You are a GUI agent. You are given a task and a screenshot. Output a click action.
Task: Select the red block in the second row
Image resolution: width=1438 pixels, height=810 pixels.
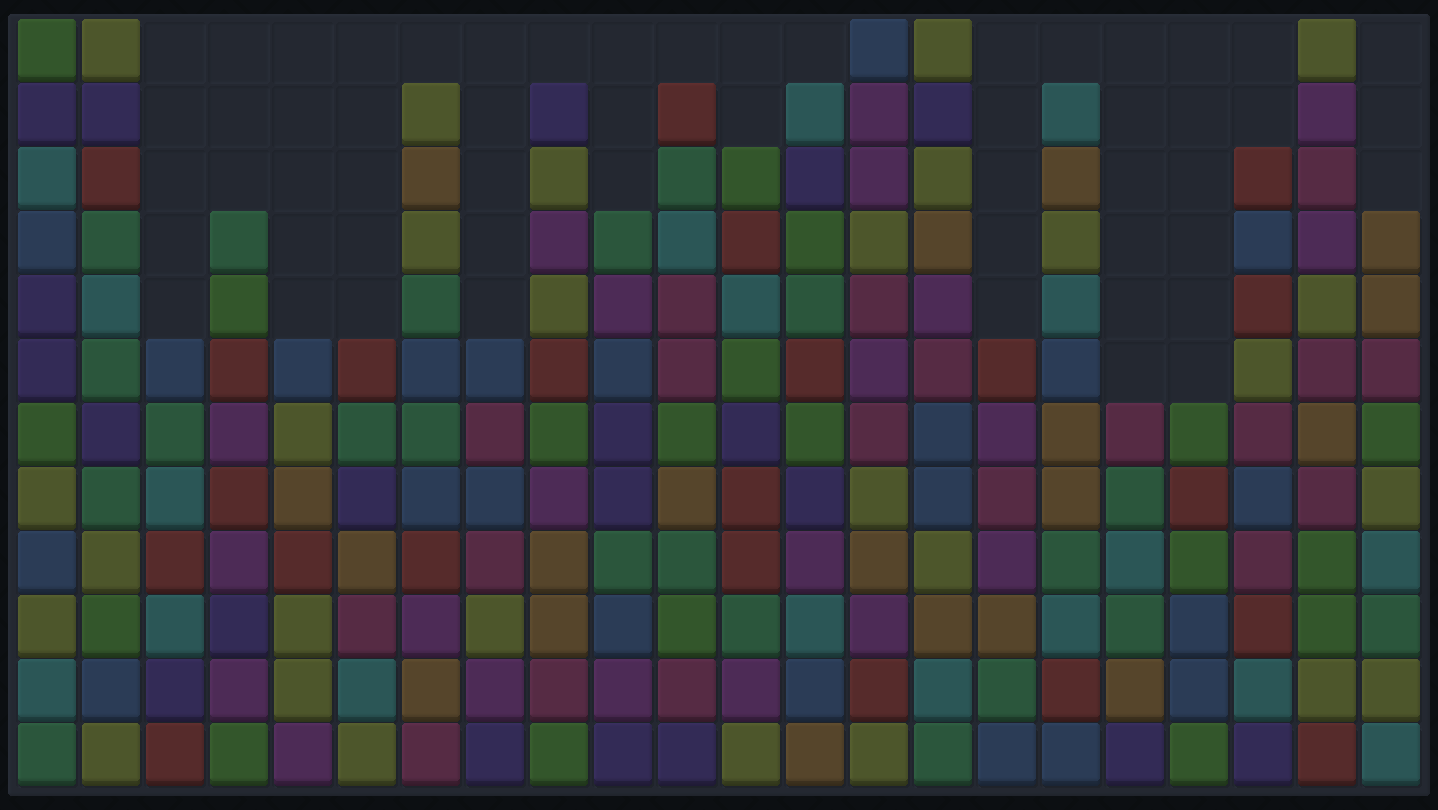coord(687,113)
